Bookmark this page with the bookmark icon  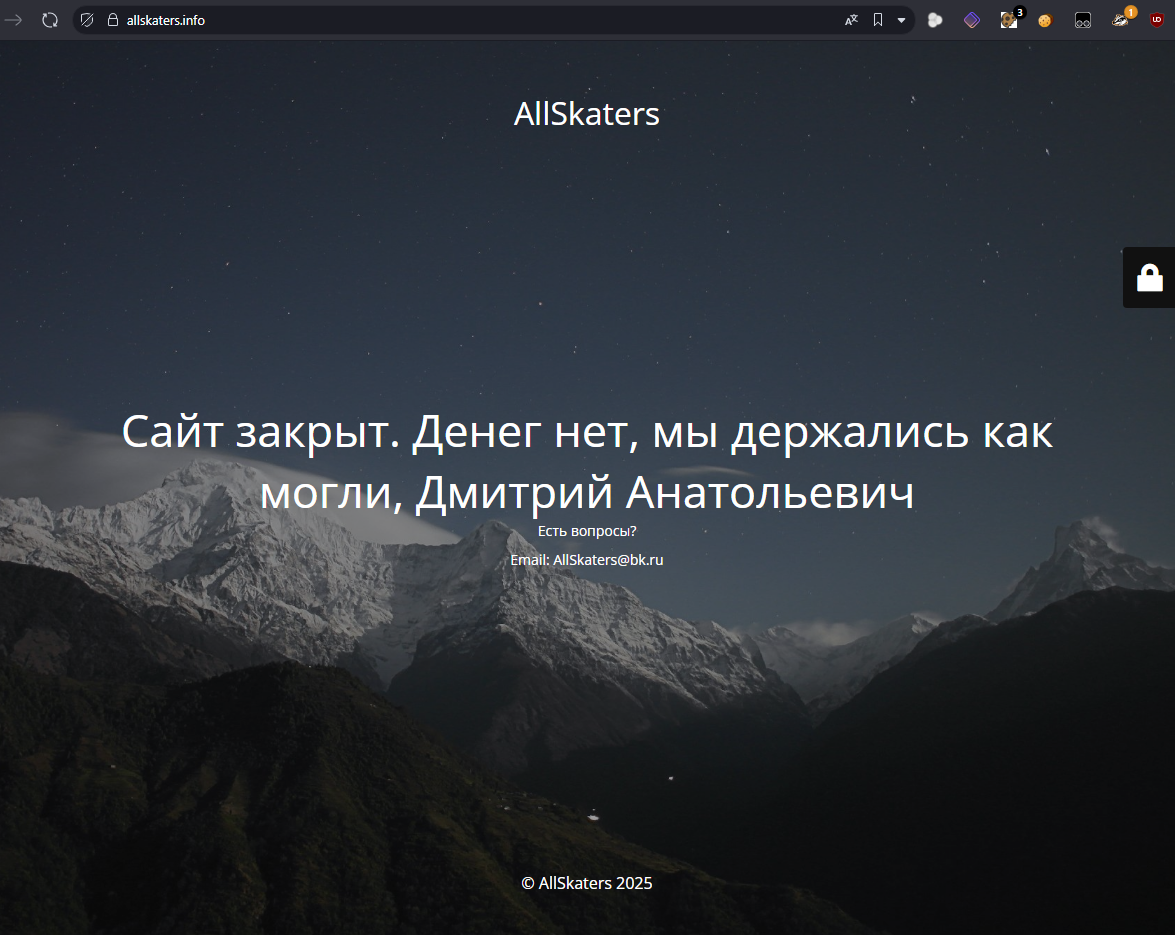878,20
